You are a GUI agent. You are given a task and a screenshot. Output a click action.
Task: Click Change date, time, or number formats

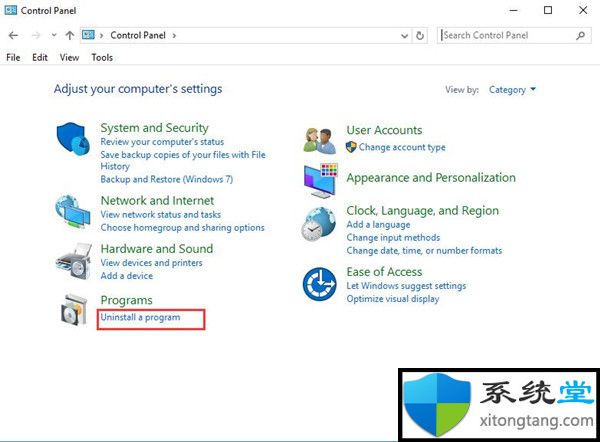(x=424, y=251)
